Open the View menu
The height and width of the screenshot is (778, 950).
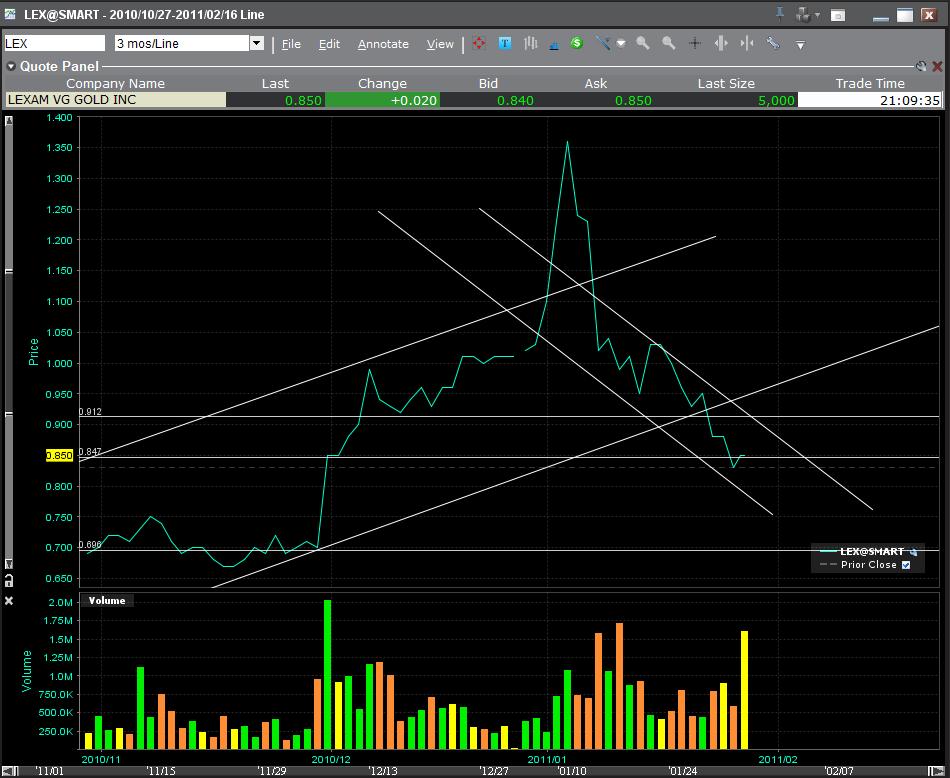(440, 44)
